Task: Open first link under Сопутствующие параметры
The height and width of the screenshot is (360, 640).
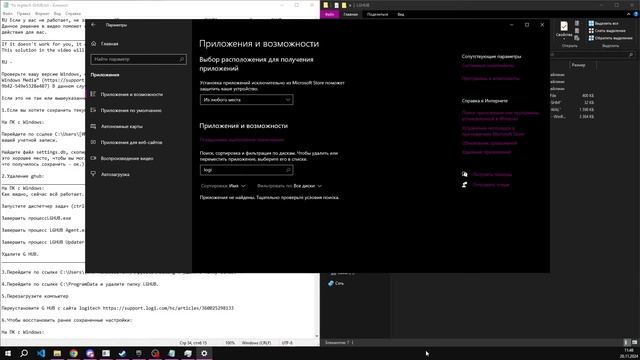Action: [x=488, y=65]
